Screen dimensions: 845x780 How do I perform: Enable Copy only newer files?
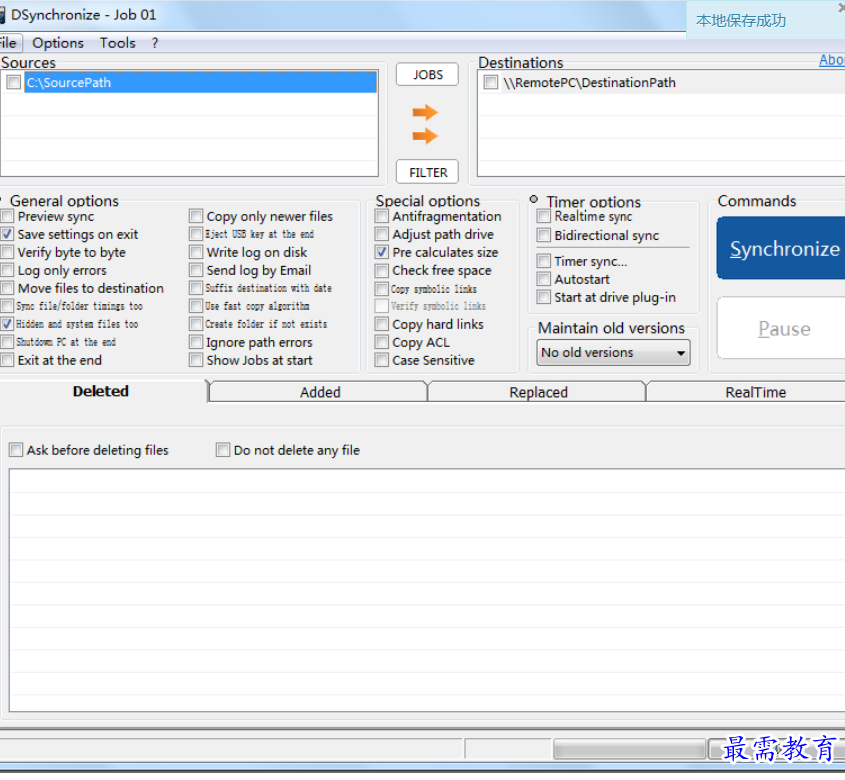pos(196,216)
